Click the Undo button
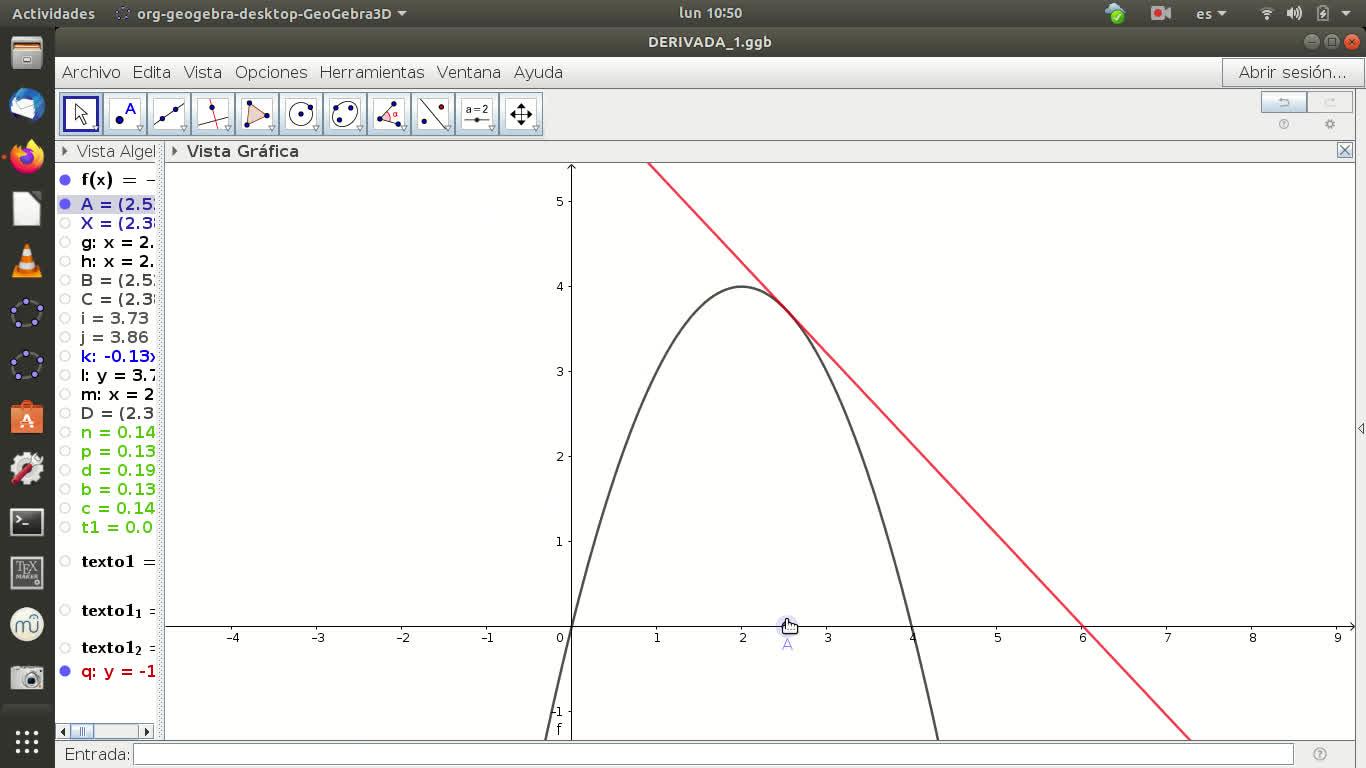Screen dimensions: 1366x768 tap(1283, 102)
